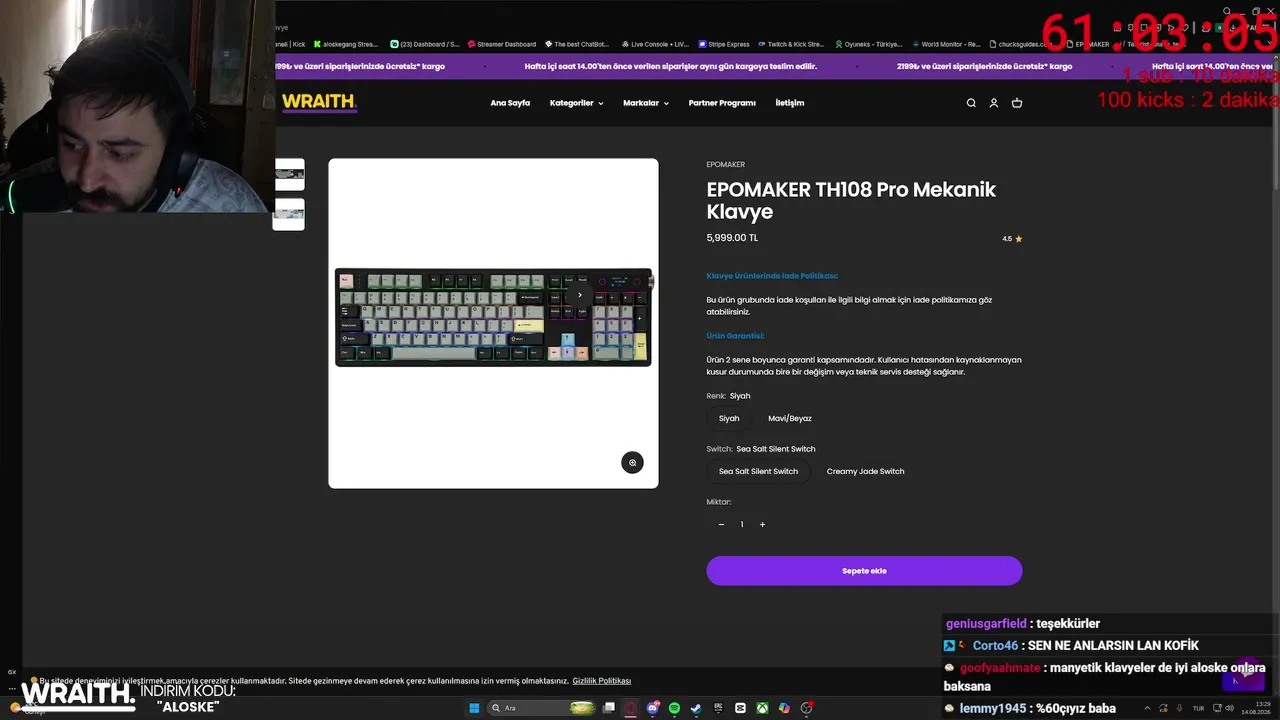The height and width of the screenshot is (720, 1280).
Task: Expand the Markalar dropdown menu
Action: [646, 103]
